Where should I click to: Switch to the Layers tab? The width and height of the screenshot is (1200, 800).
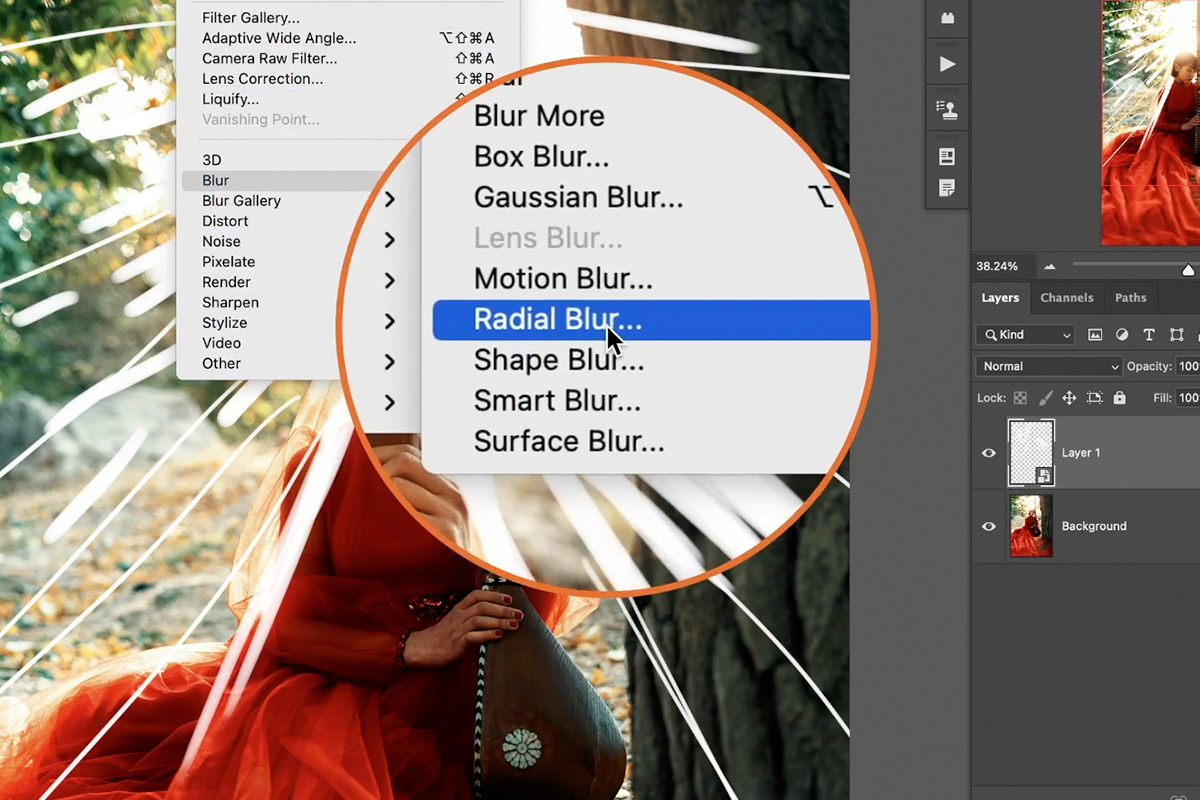click(x=1000, y=298)
